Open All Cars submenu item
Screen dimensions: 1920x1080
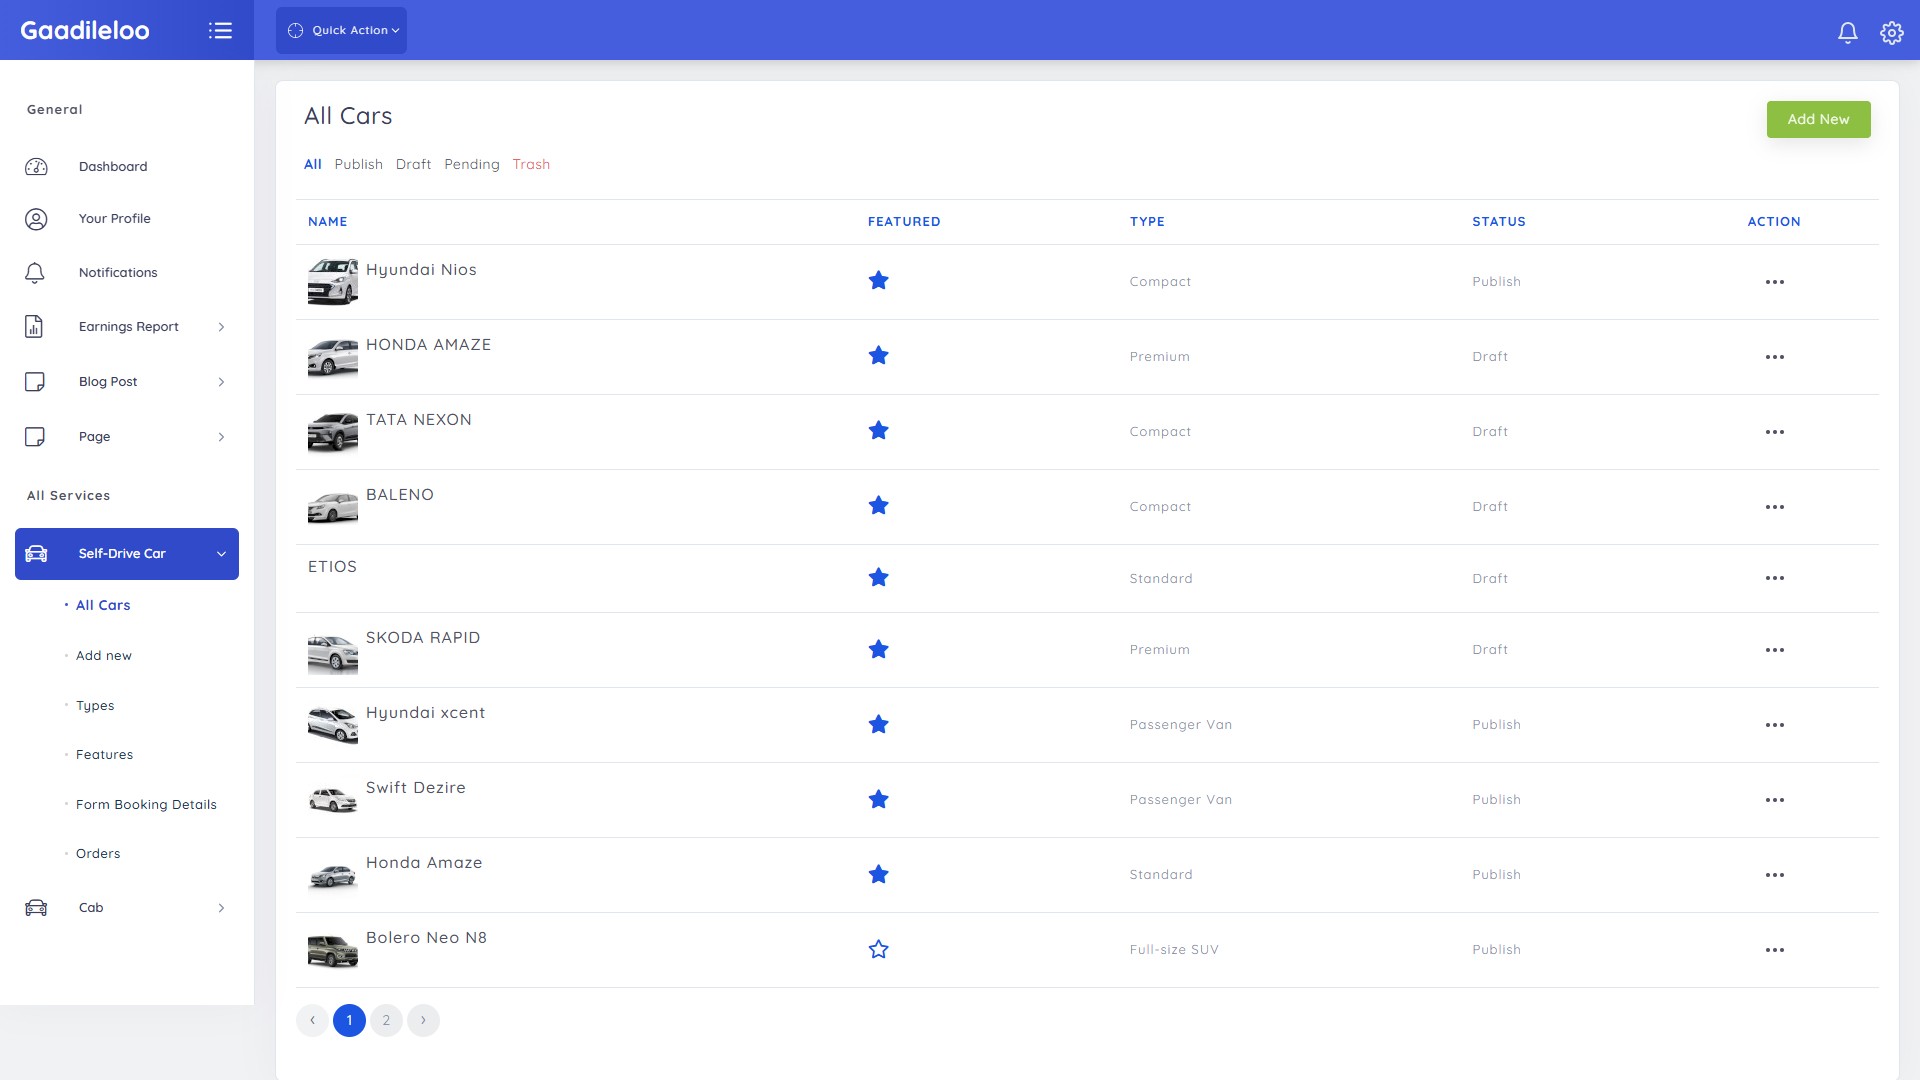[103, 605]
